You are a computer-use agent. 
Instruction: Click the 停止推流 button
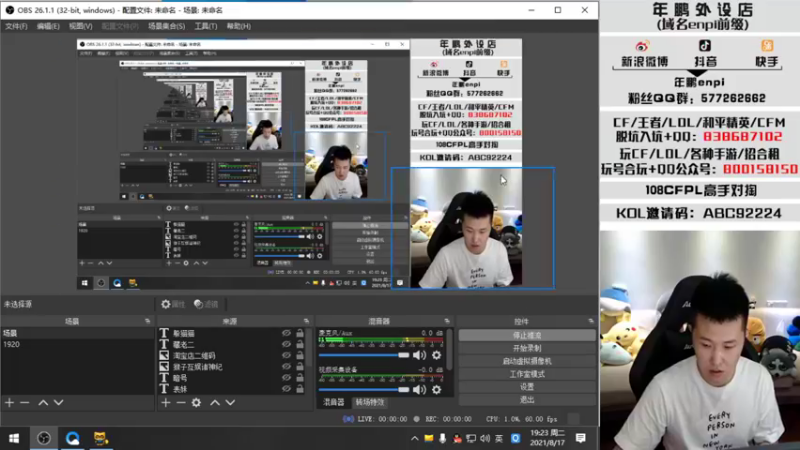pos(527,335)
